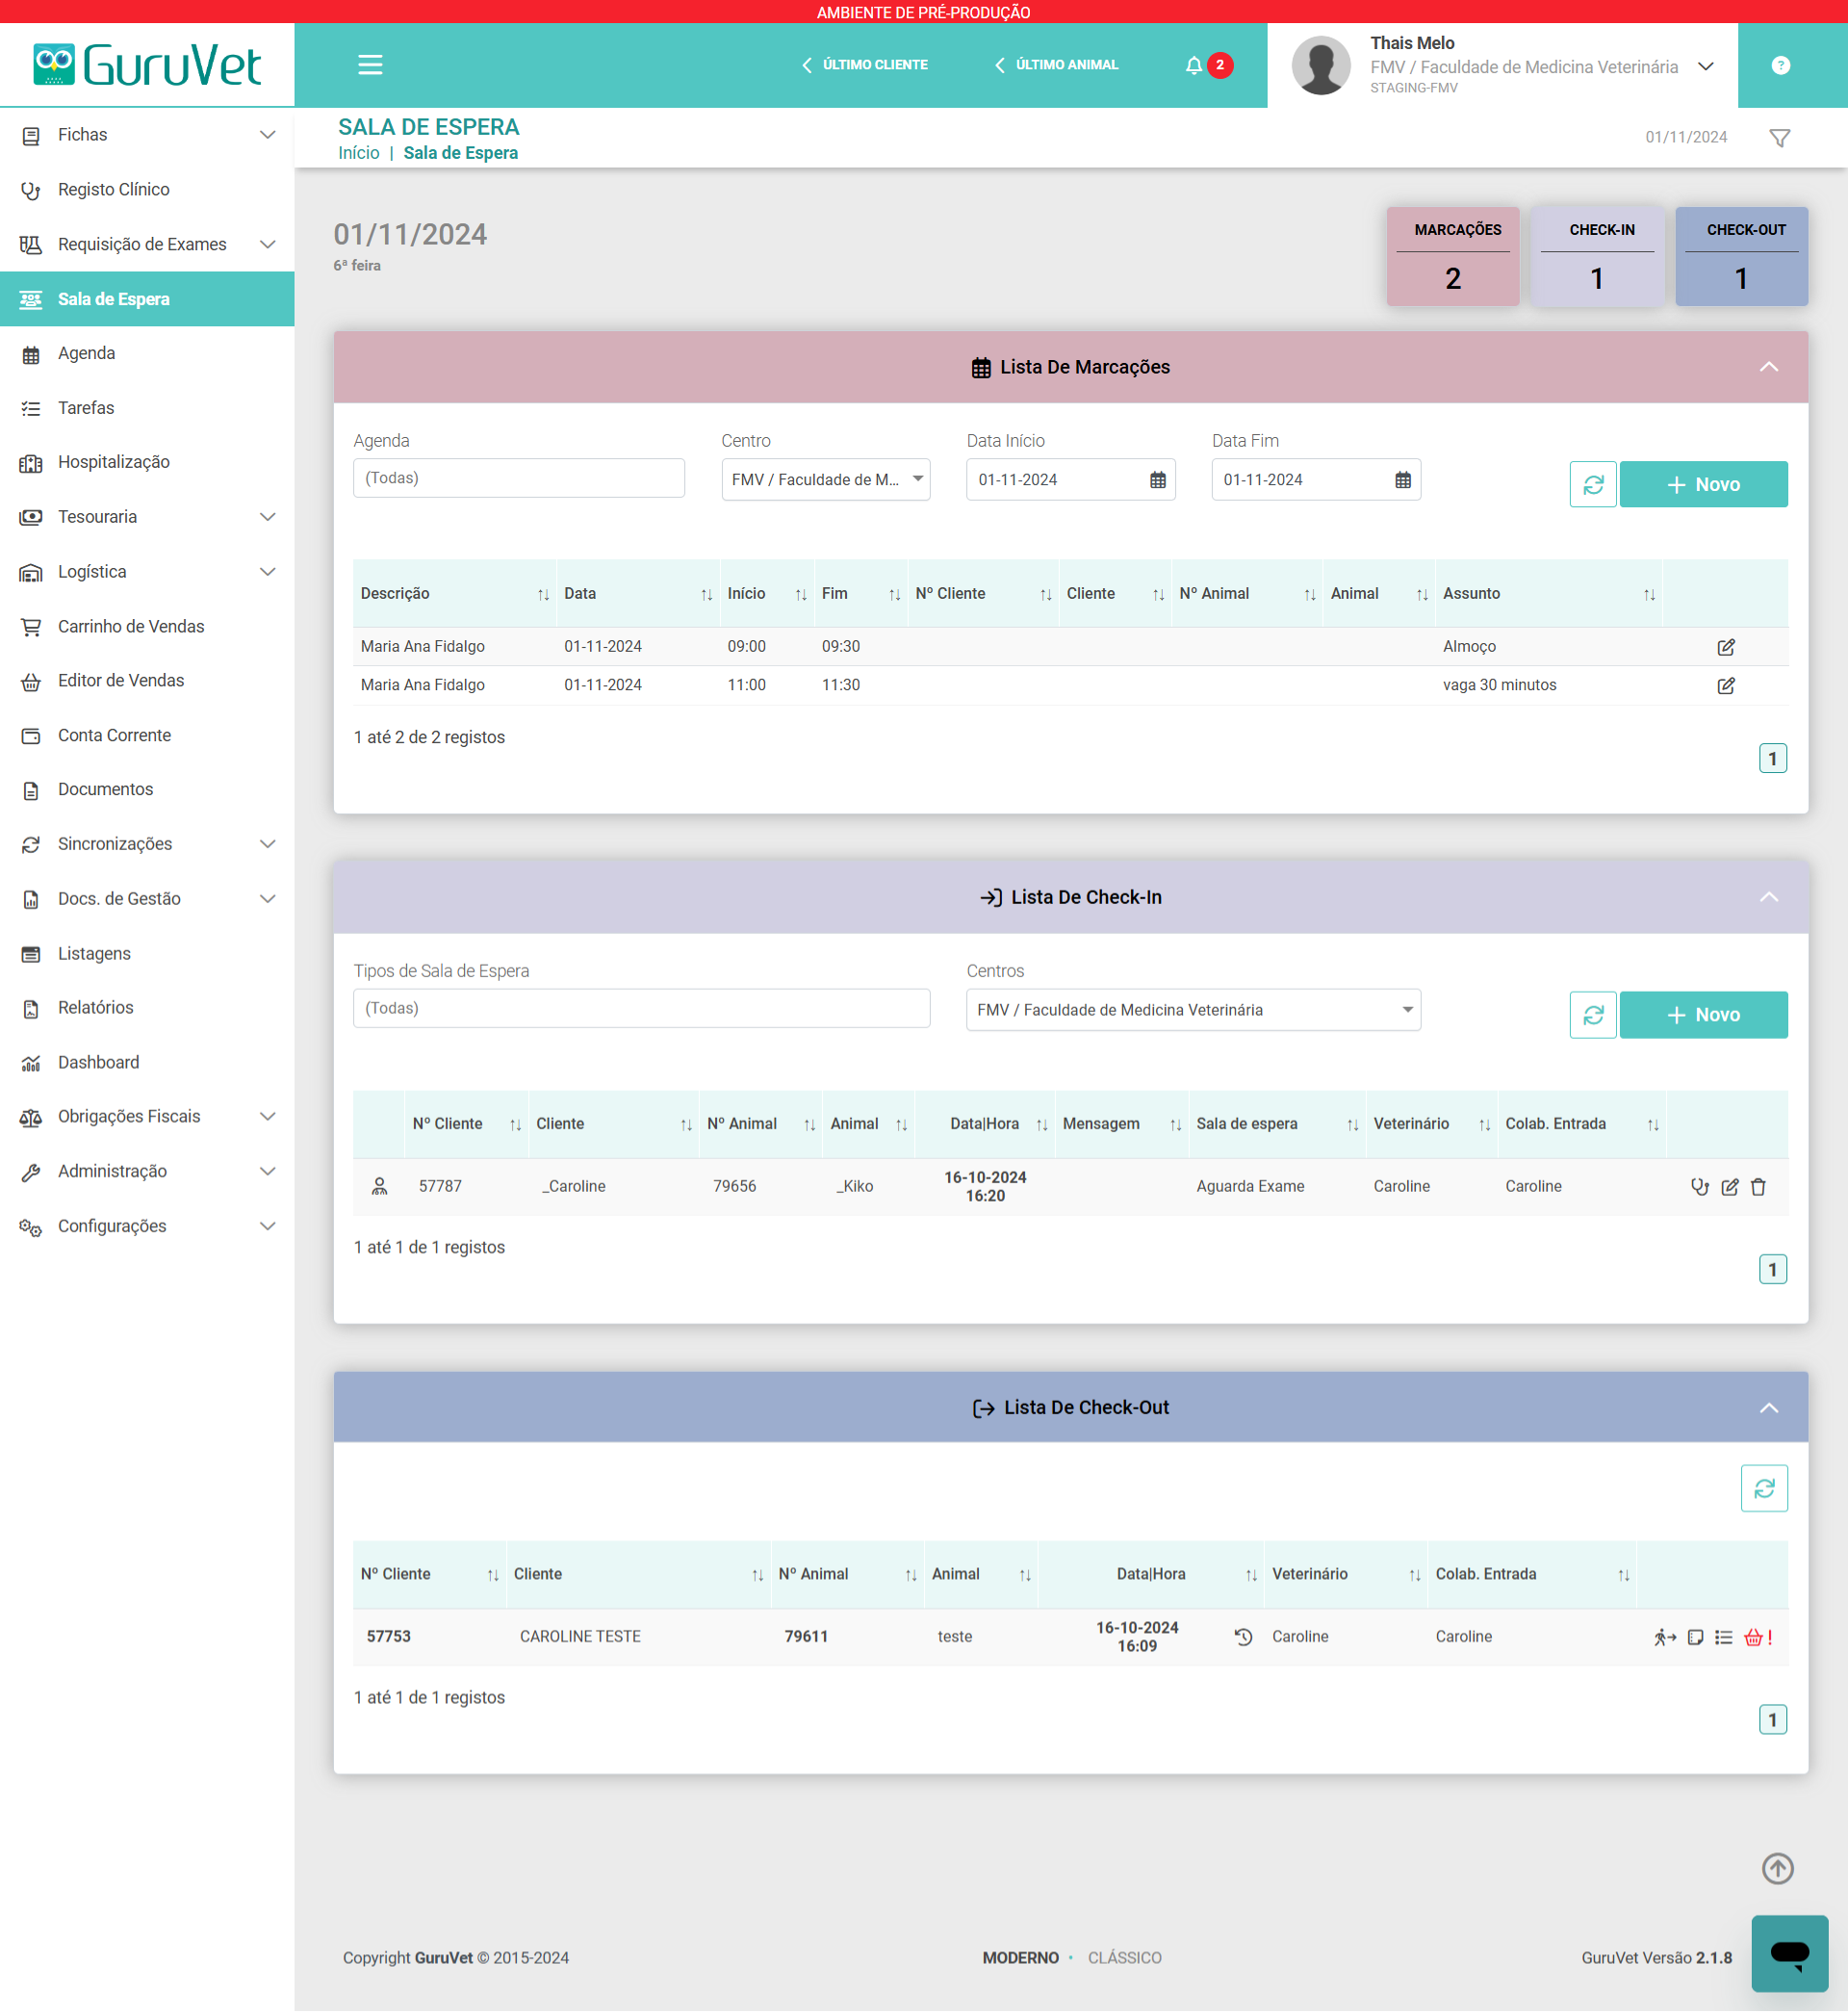Delete the _Kiko check-in entry
The image size is (1848, 2013).
(1758, 1187)
